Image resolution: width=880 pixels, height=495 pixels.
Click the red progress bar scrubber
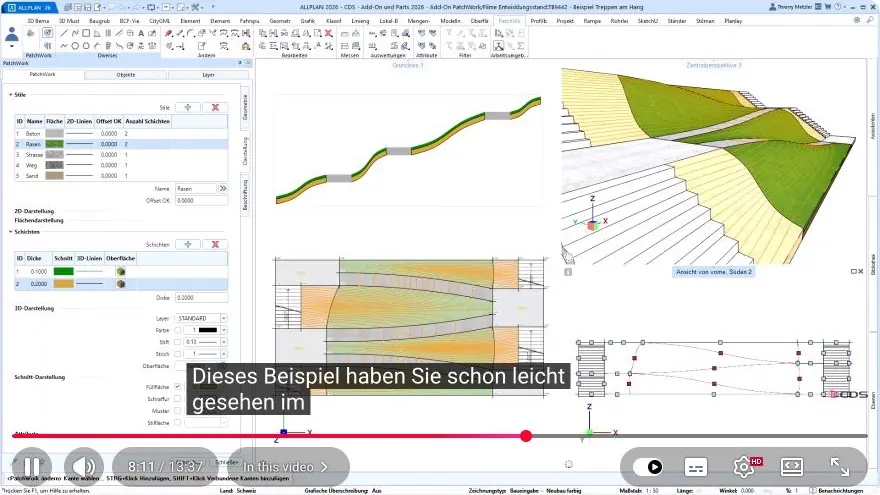click(x=526, y=436)
